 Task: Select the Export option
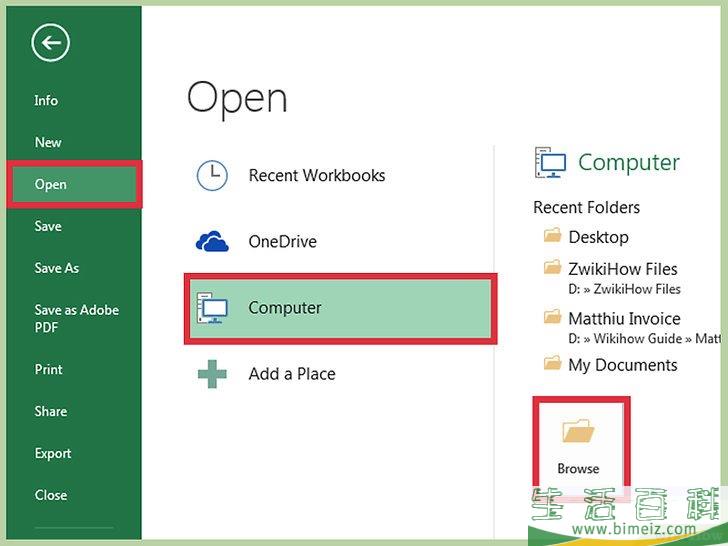click(53, 453)
